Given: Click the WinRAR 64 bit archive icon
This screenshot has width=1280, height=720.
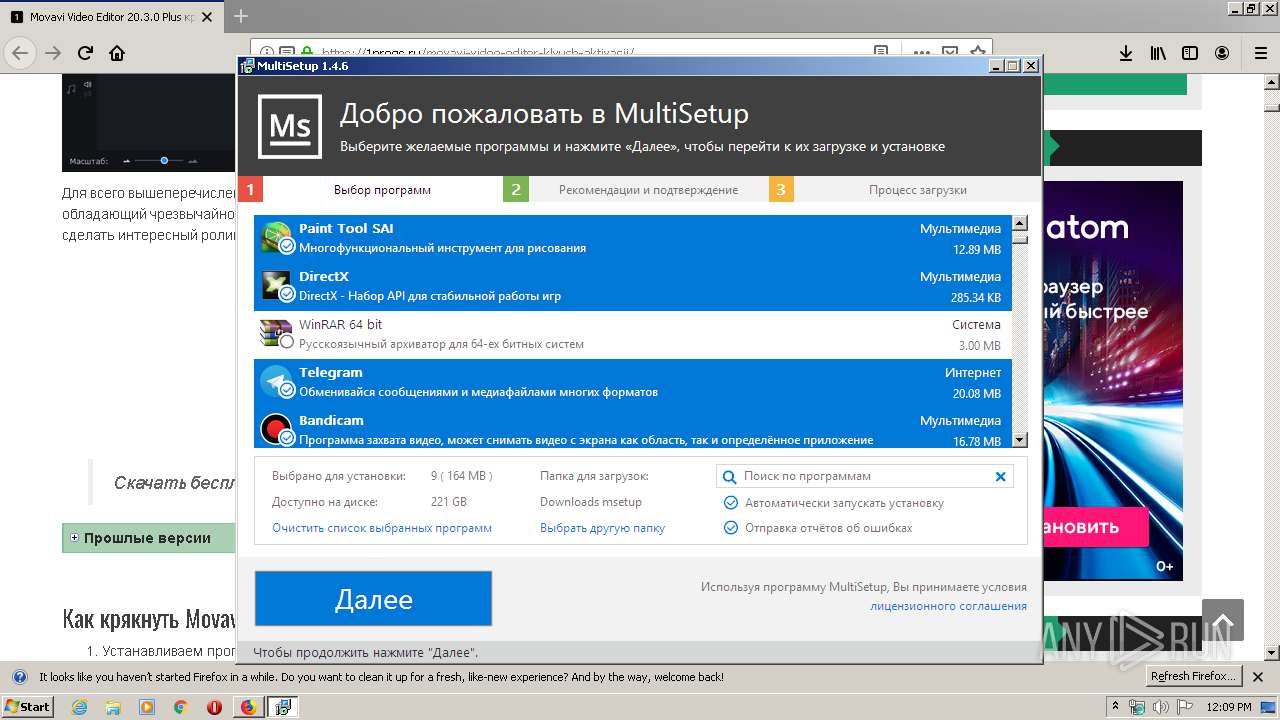Looking at the screenshot, I should (x=276, y=334).
